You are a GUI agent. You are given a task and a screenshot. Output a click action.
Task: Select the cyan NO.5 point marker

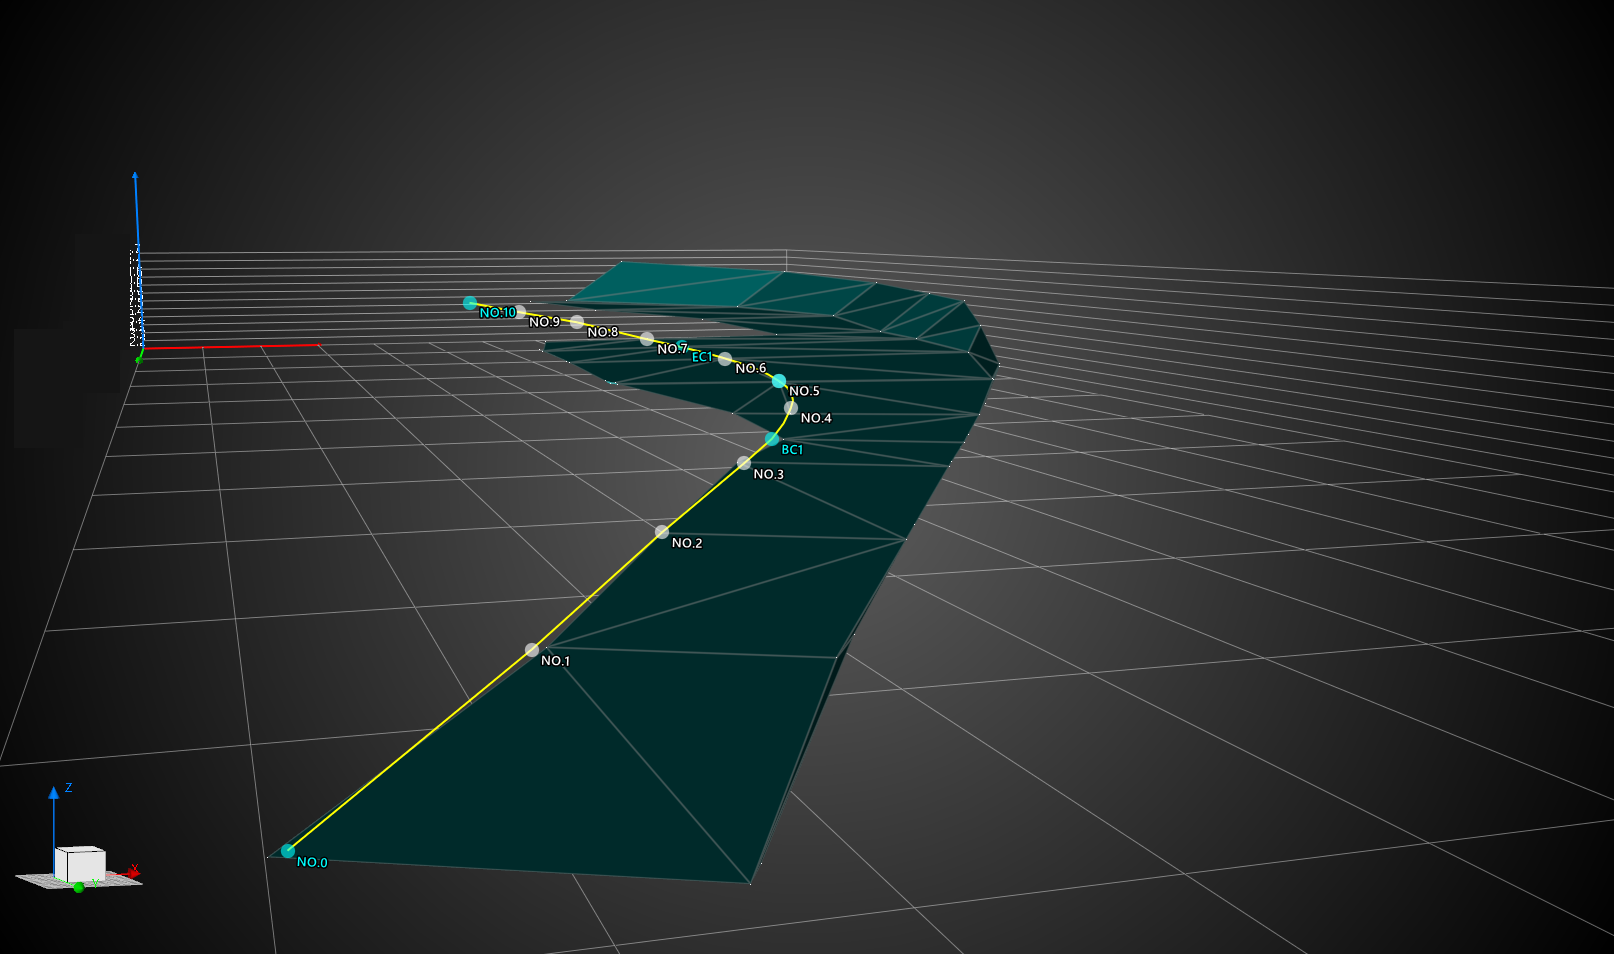point(779,381)
